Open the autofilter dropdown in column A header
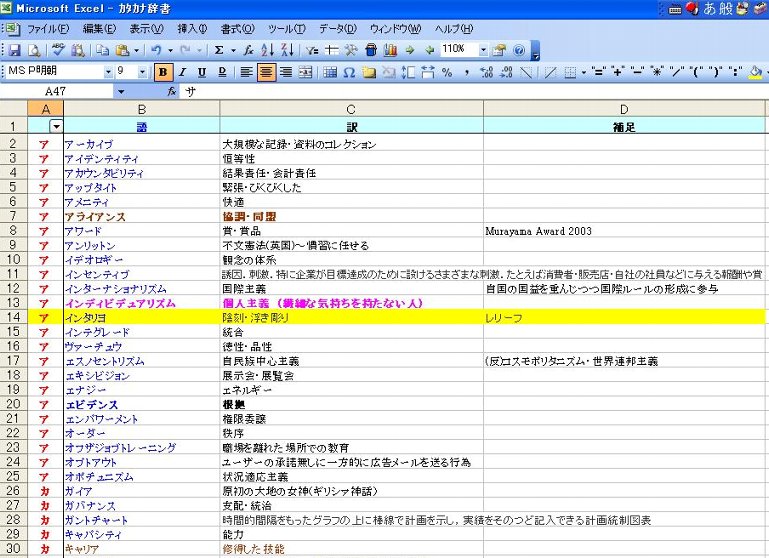 point(56,126)
